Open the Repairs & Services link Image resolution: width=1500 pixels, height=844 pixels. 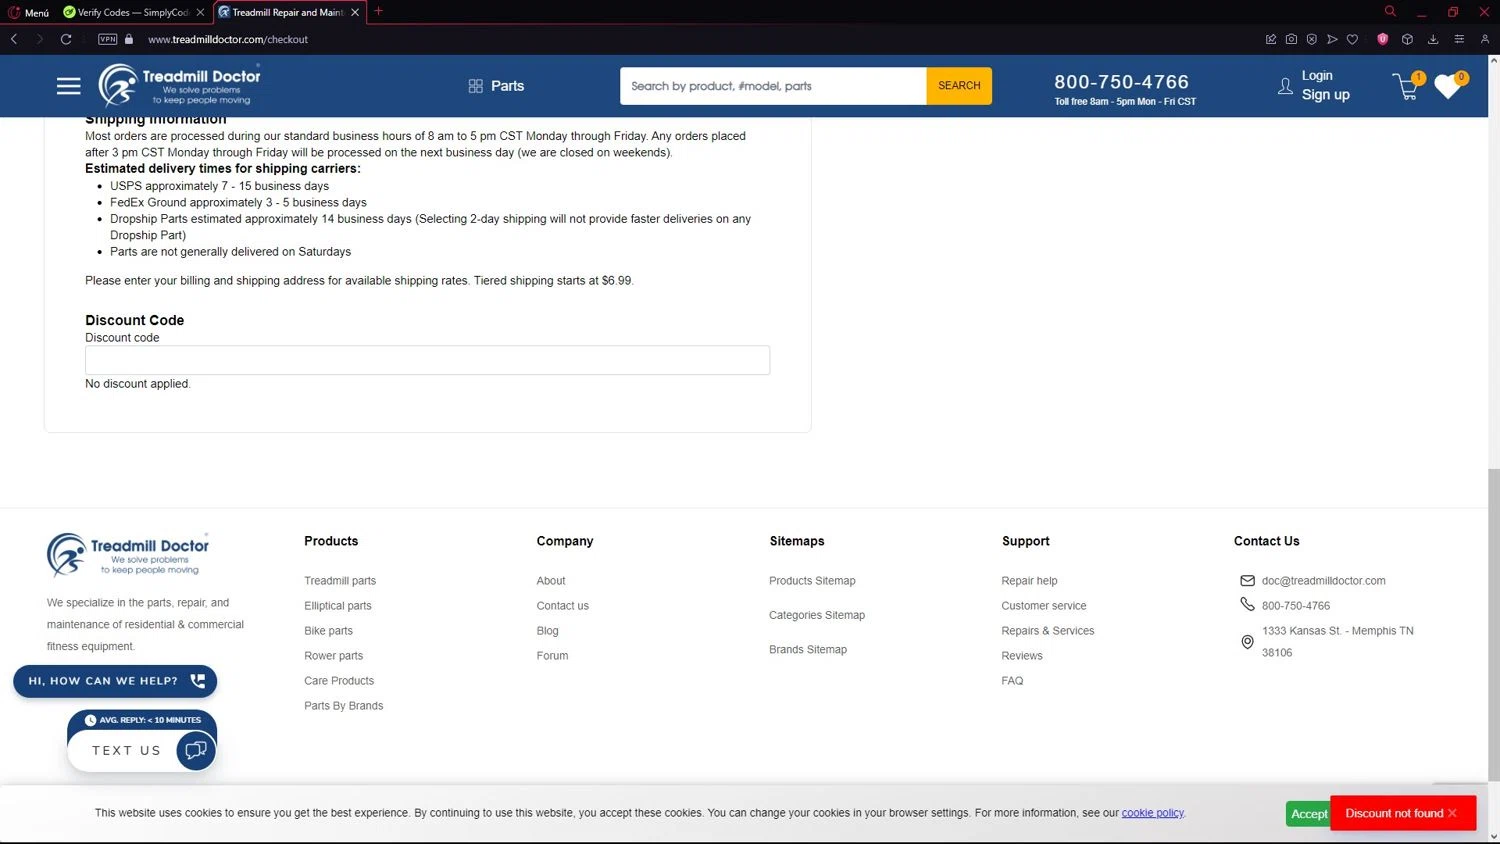click(x=1047, y=631)
